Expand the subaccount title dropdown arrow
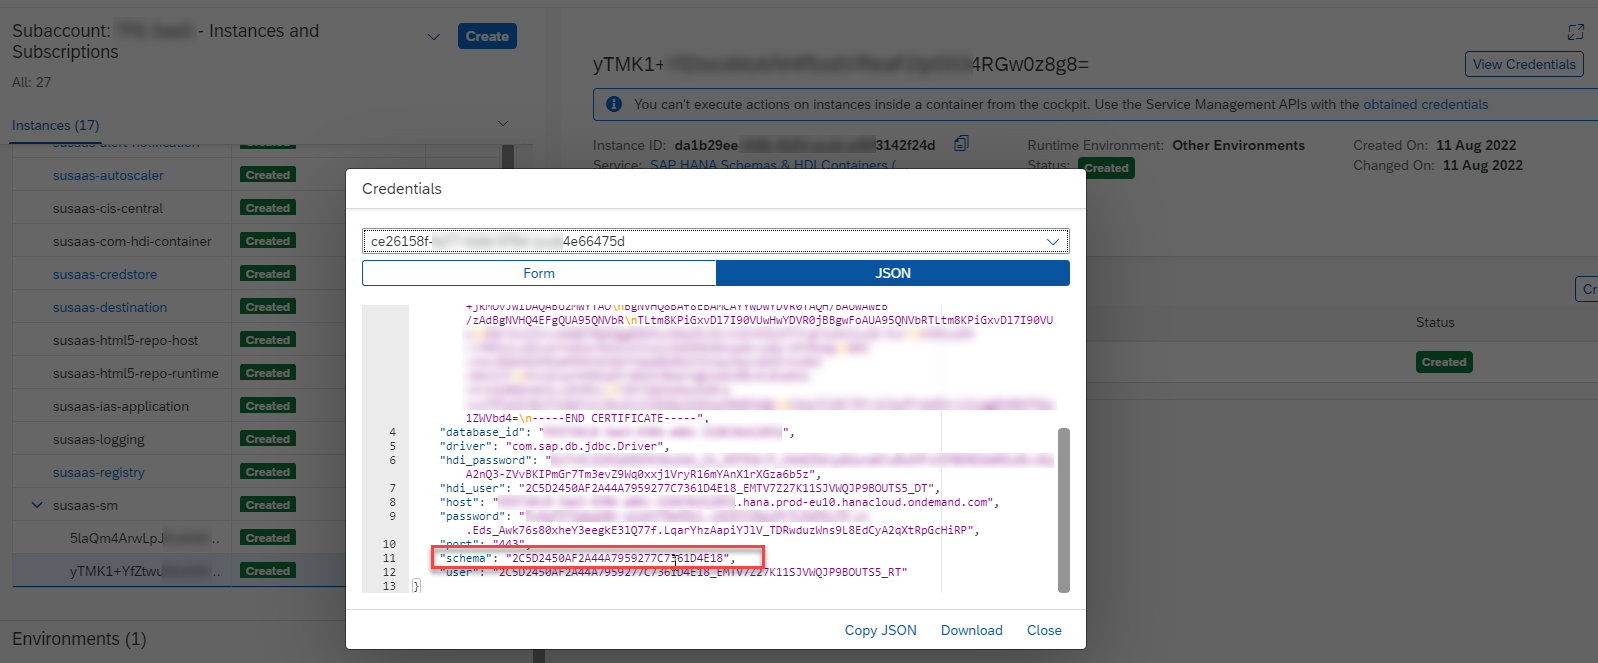The image size is (1598, 663). pyautogui.click(x=434, y=37)
